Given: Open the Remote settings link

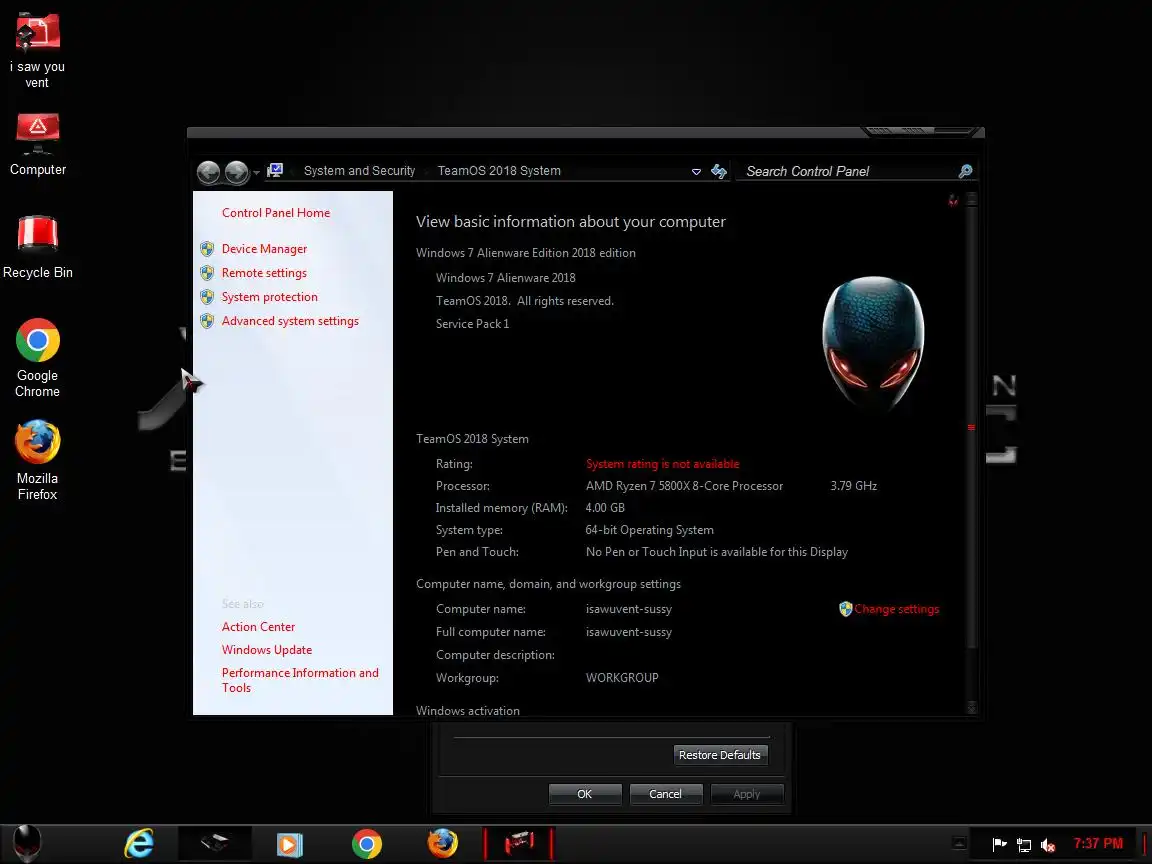Looking at the screenshot, I should click(x=264, y=273).
